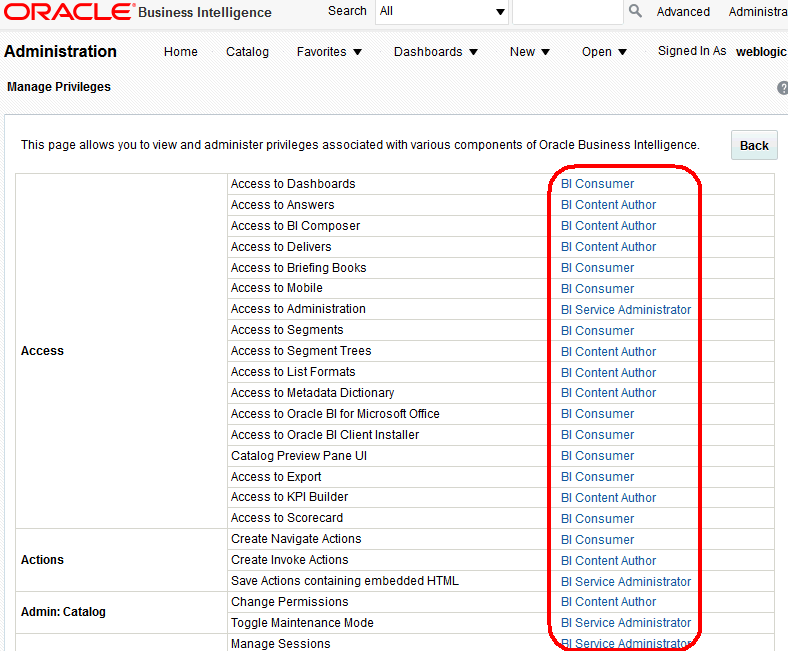This screenshot has height=651, width=788.
Task: Open BI Content Author for Create Invoke Actions
Action: 608,561
